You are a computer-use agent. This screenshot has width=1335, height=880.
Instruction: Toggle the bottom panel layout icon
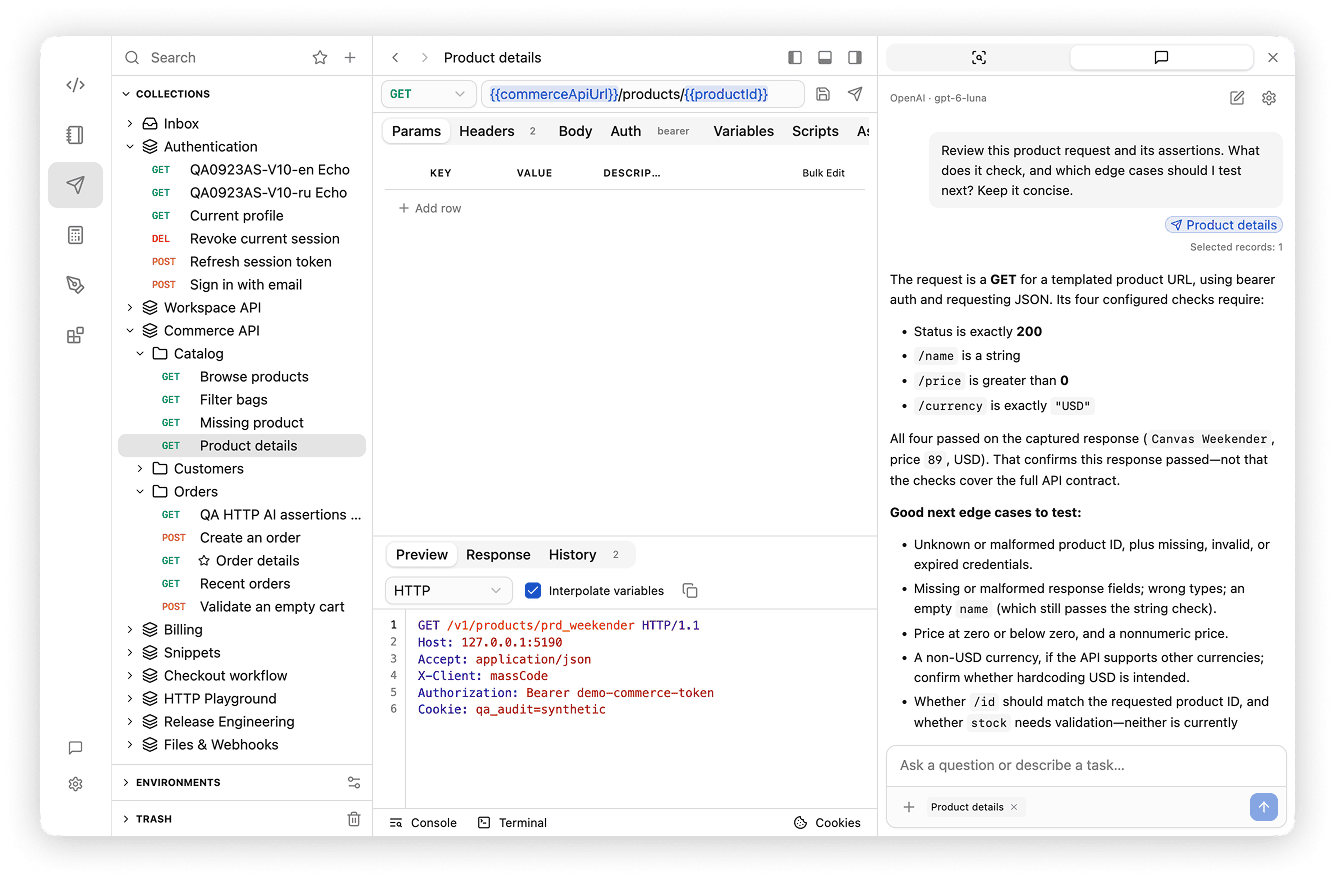coord(825,58)
